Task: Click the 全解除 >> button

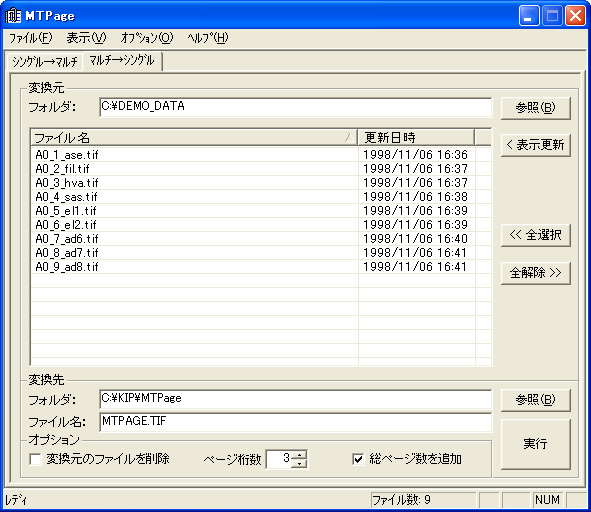Action: click(x=536, y=273)
